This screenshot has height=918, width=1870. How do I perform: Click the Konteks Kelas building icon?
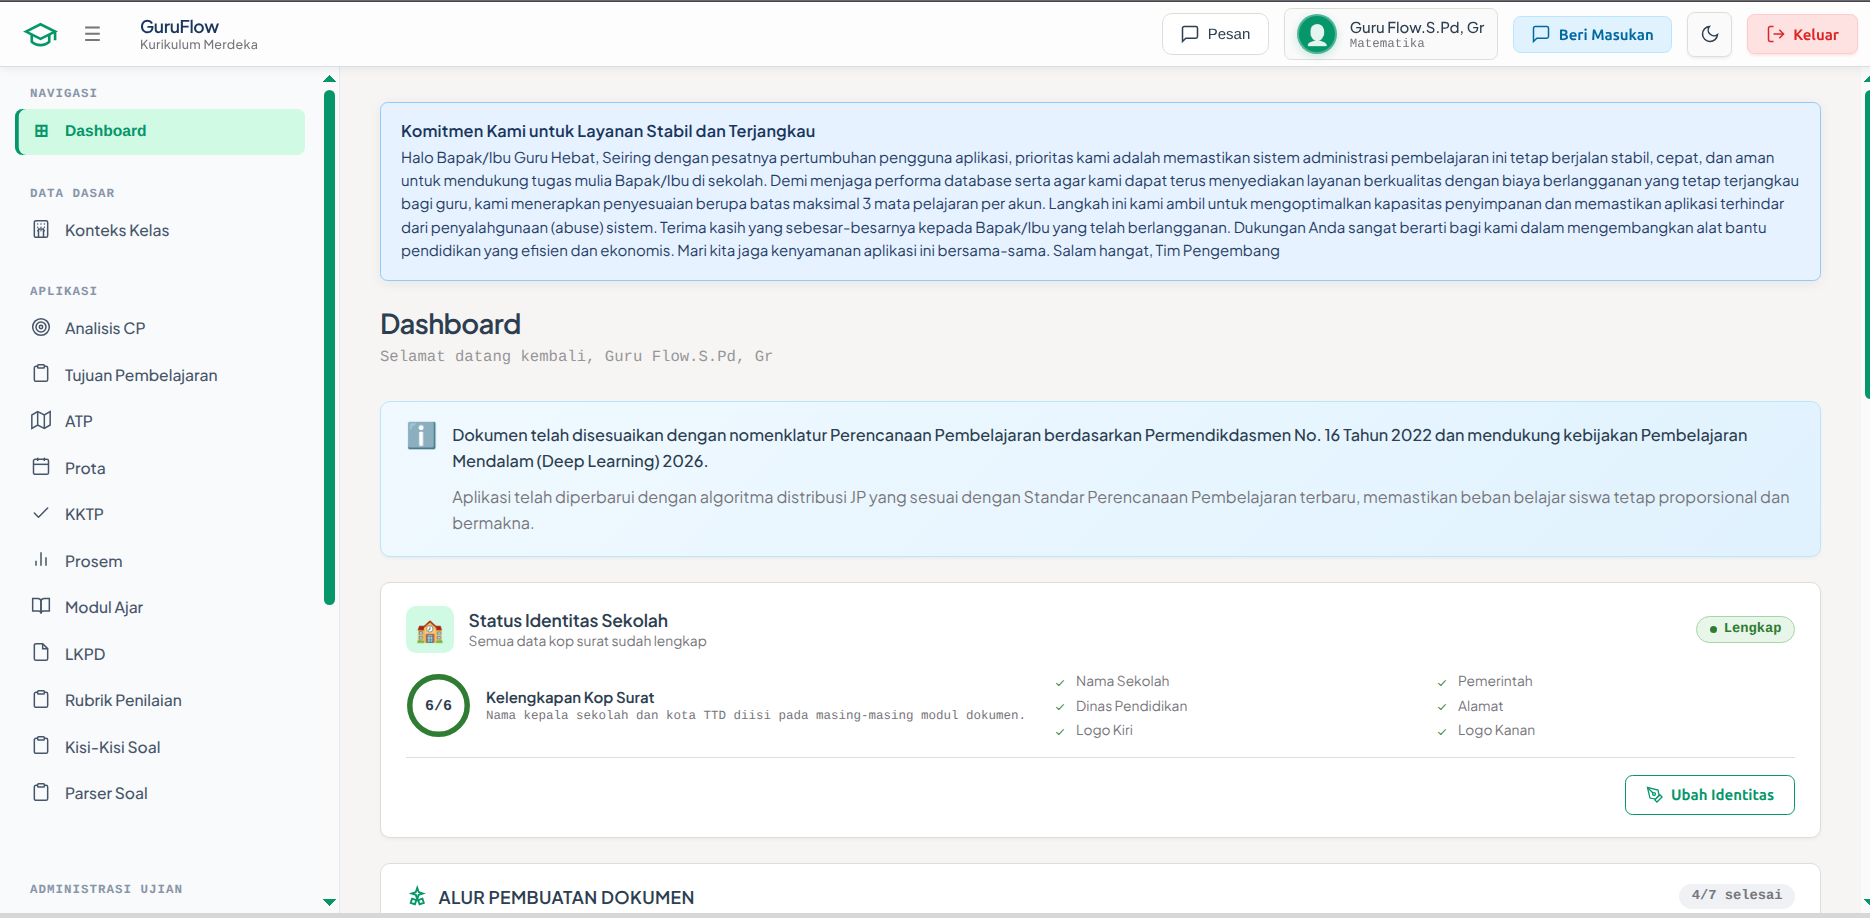(41, 230)
